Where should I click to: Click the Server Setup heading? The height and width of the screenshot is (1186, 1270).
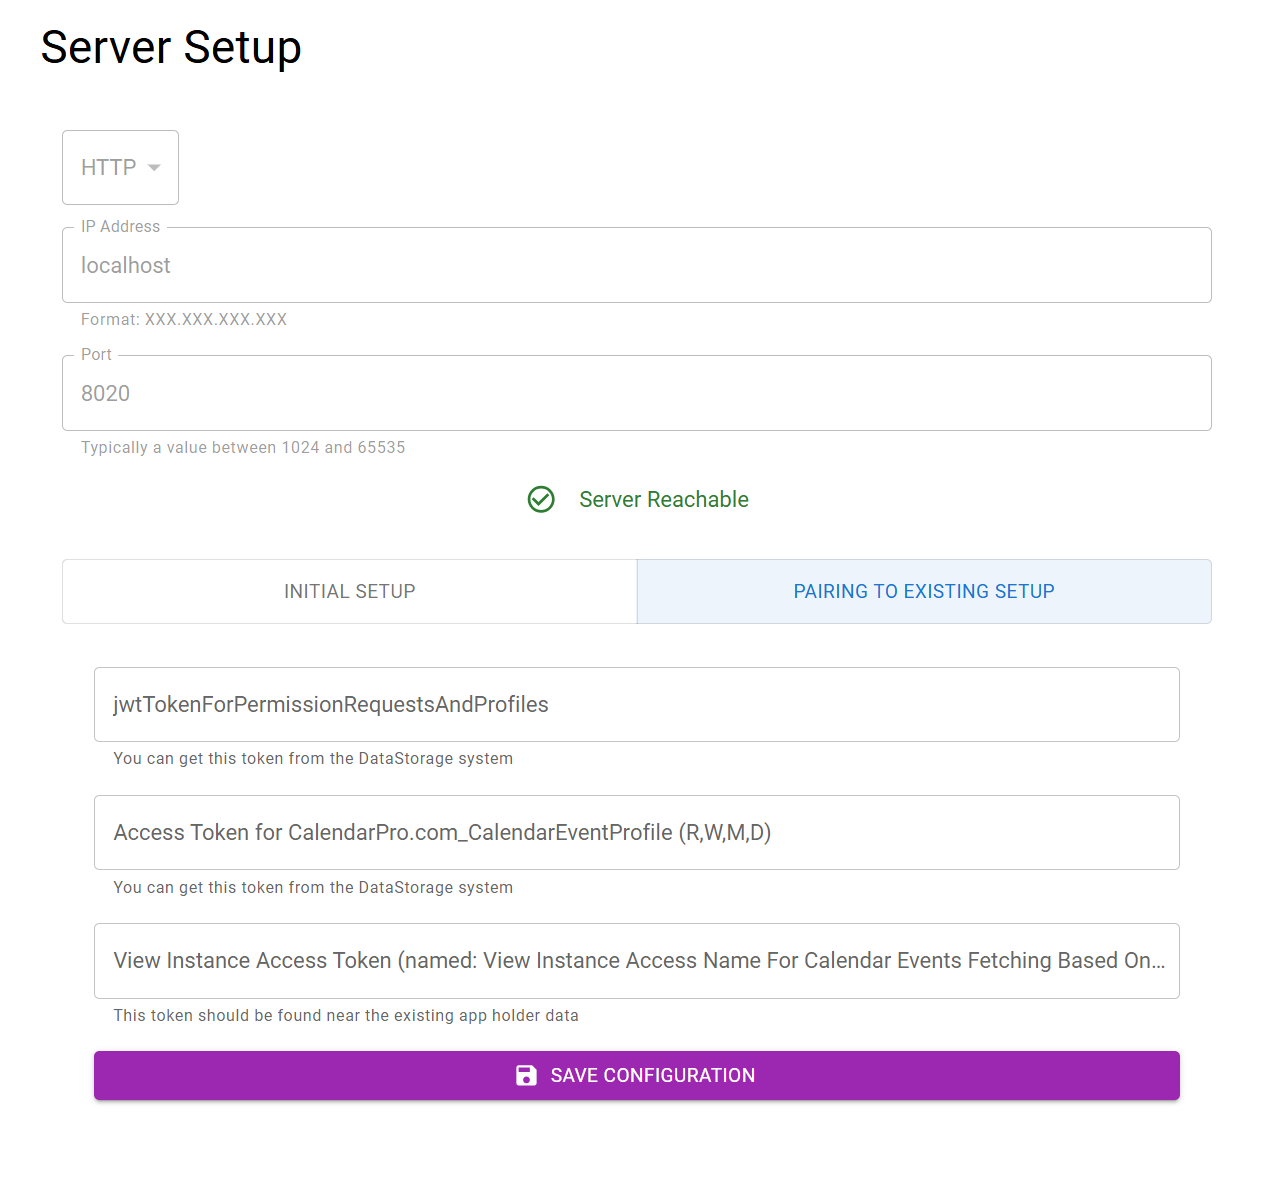(x=171, y=47)
